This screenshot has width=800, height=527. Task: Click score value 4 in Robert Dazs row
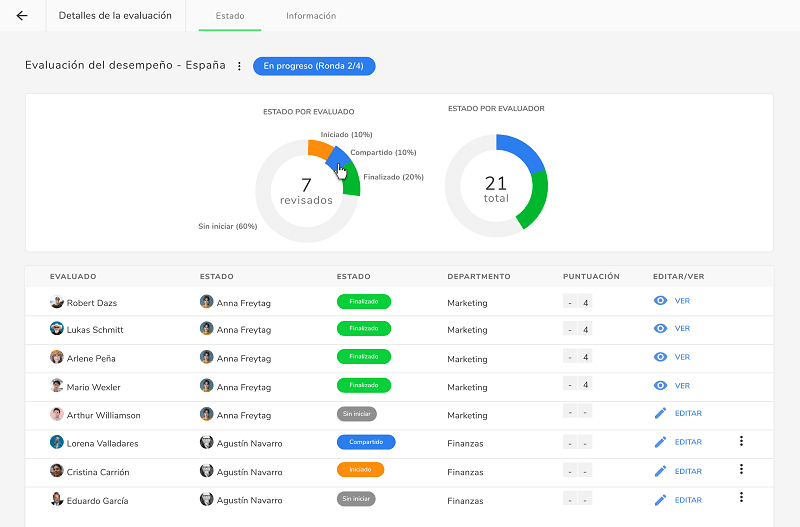[586, 303]
